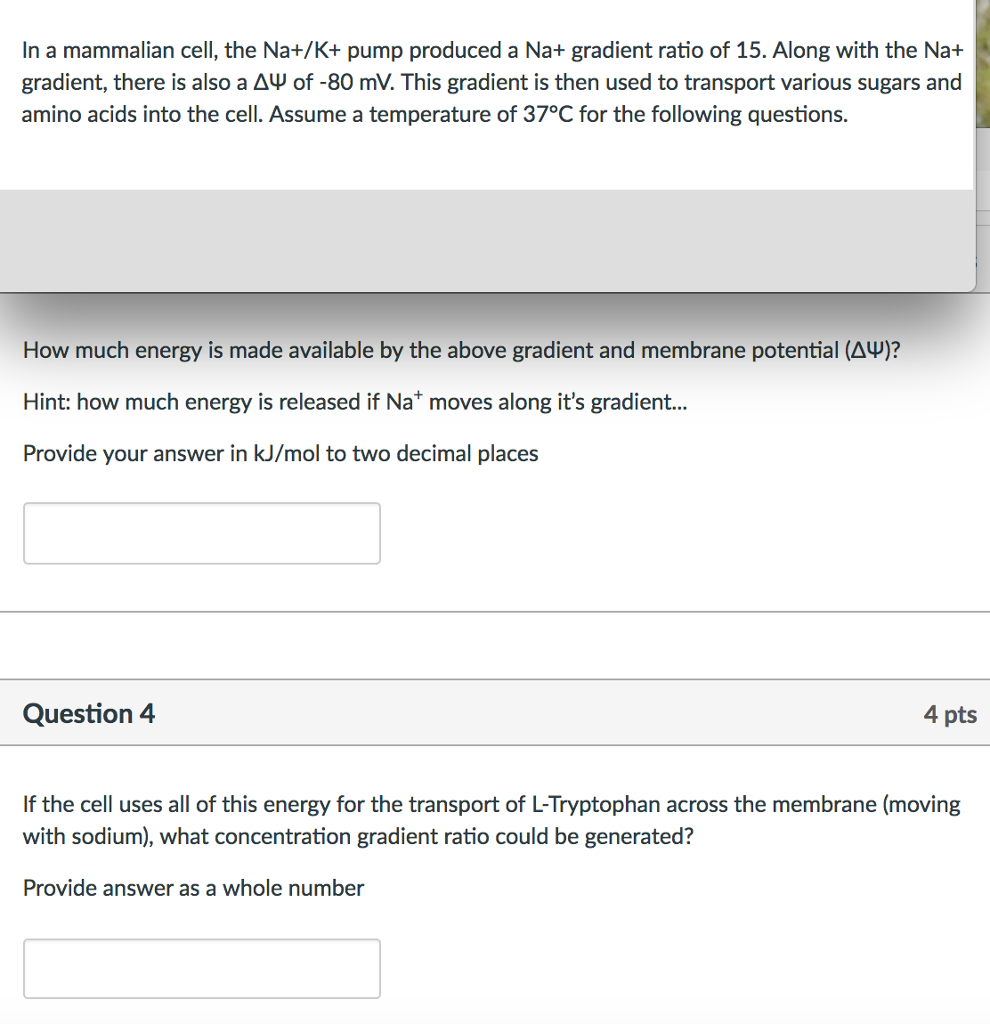Click the Na+/K+ pump intro paragraph
Viewport: 990px width, 1024px height.
(x=490, y=82)
